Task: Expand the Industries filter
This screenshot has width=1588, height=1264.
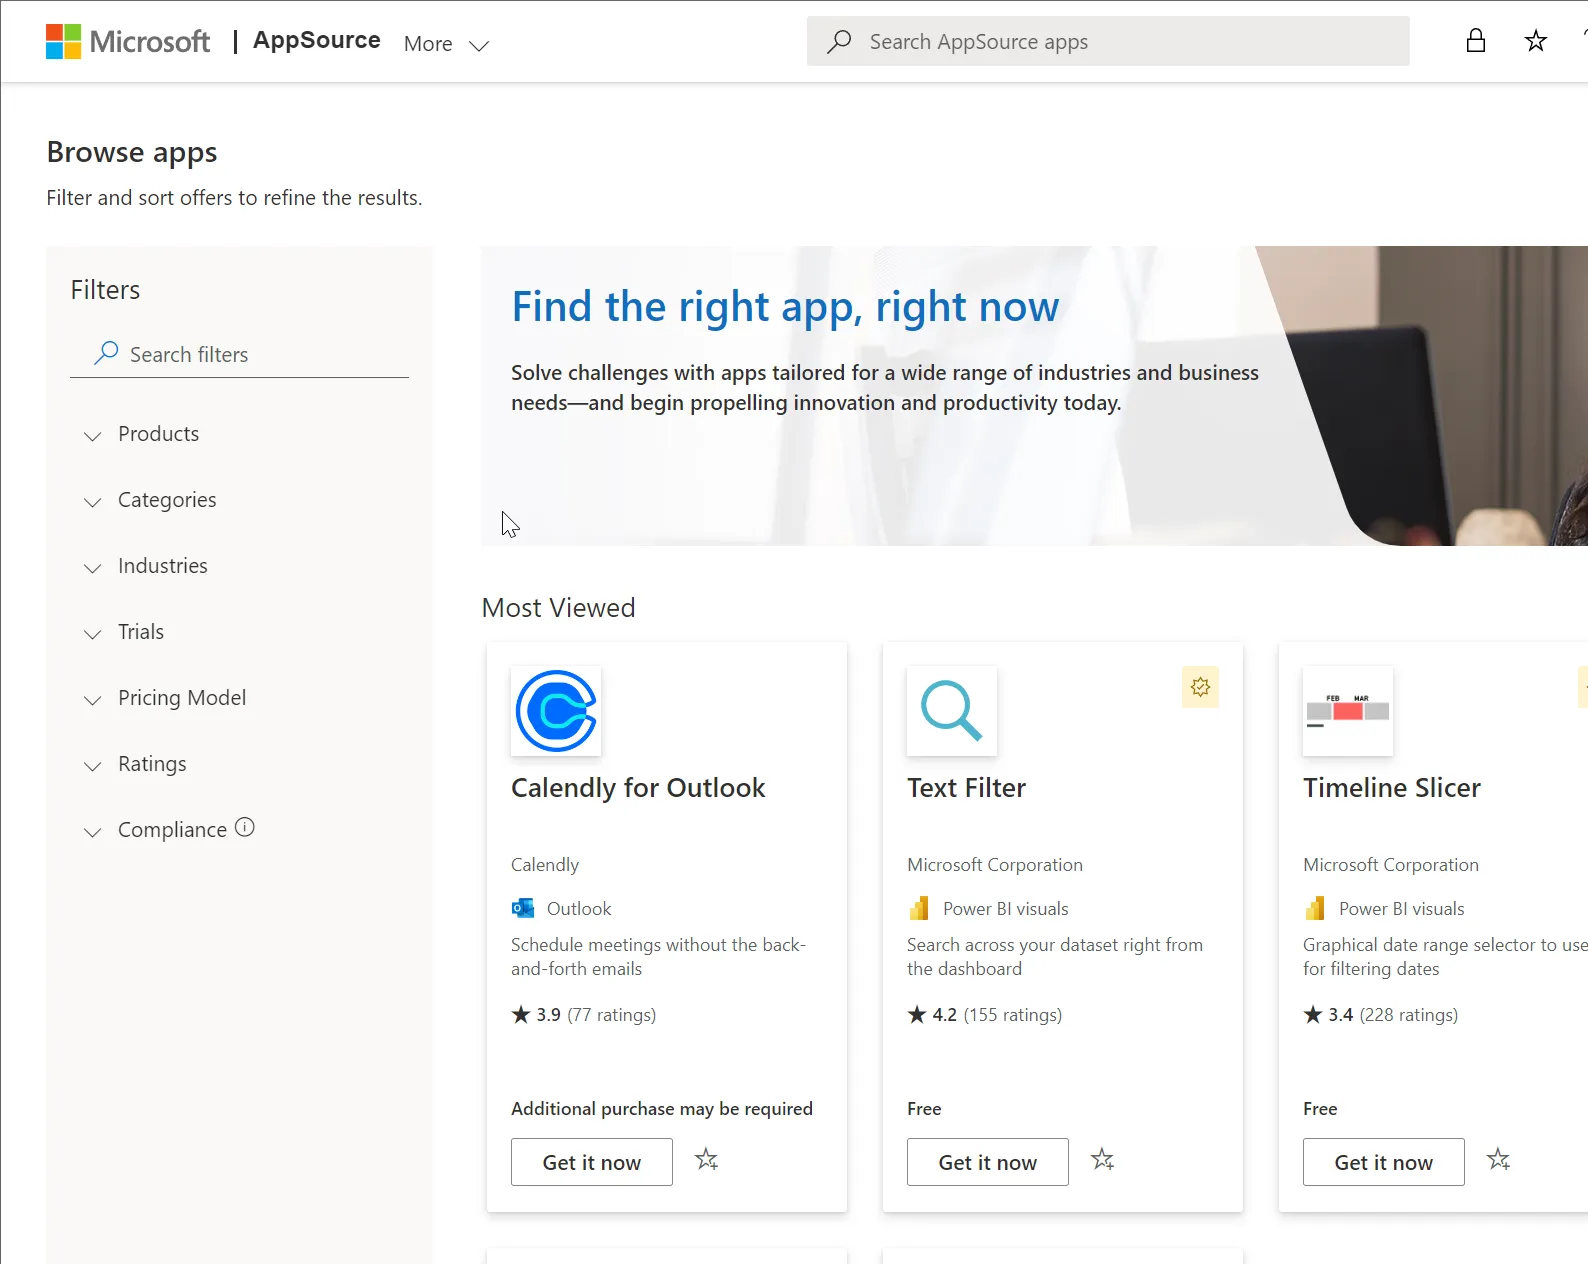Action: 146,566
